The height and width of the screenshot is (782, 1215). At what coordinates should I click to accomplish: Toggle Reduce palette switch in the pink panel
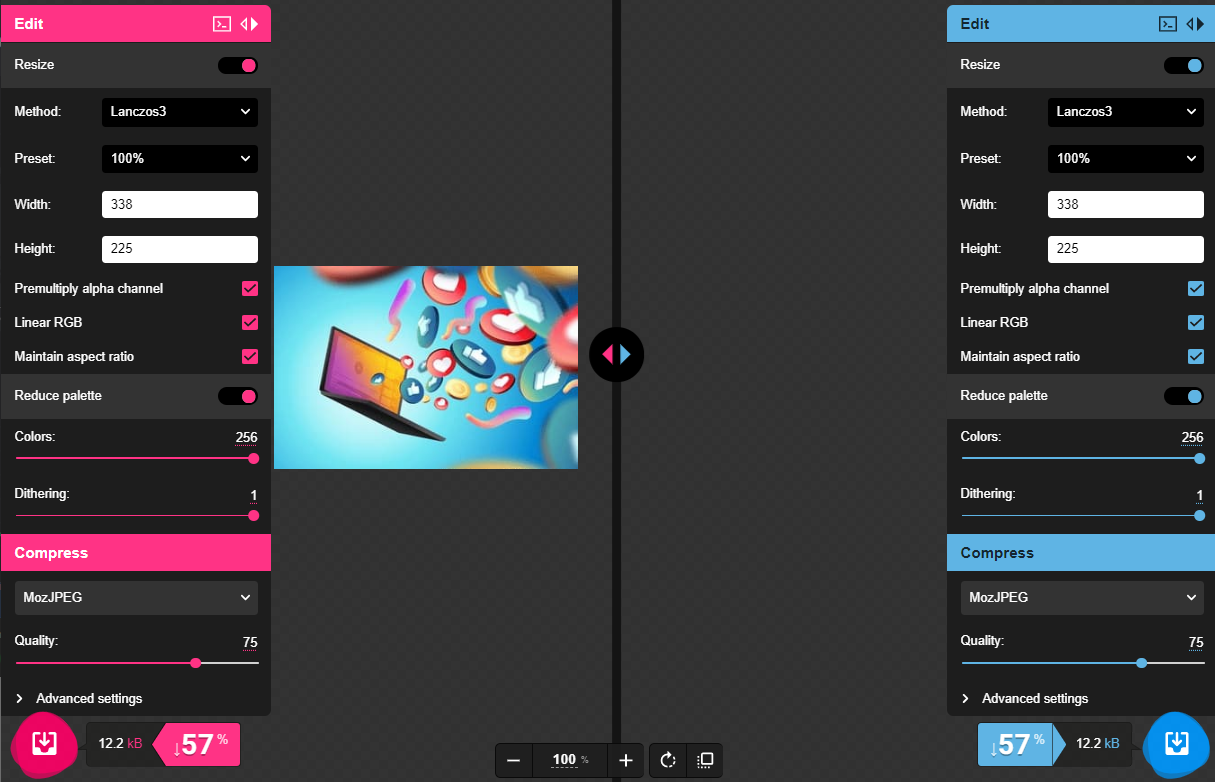[x=238, y=396]
